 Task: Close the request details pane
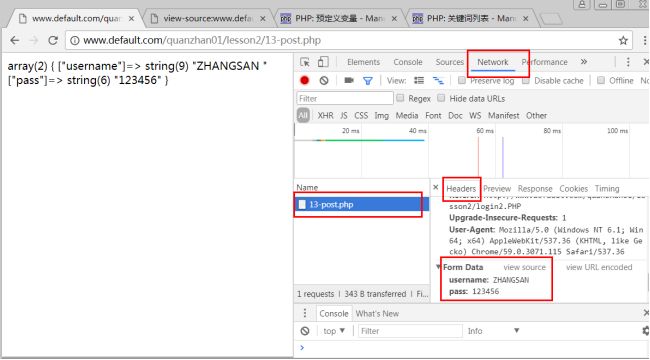(x=435, y=187)
